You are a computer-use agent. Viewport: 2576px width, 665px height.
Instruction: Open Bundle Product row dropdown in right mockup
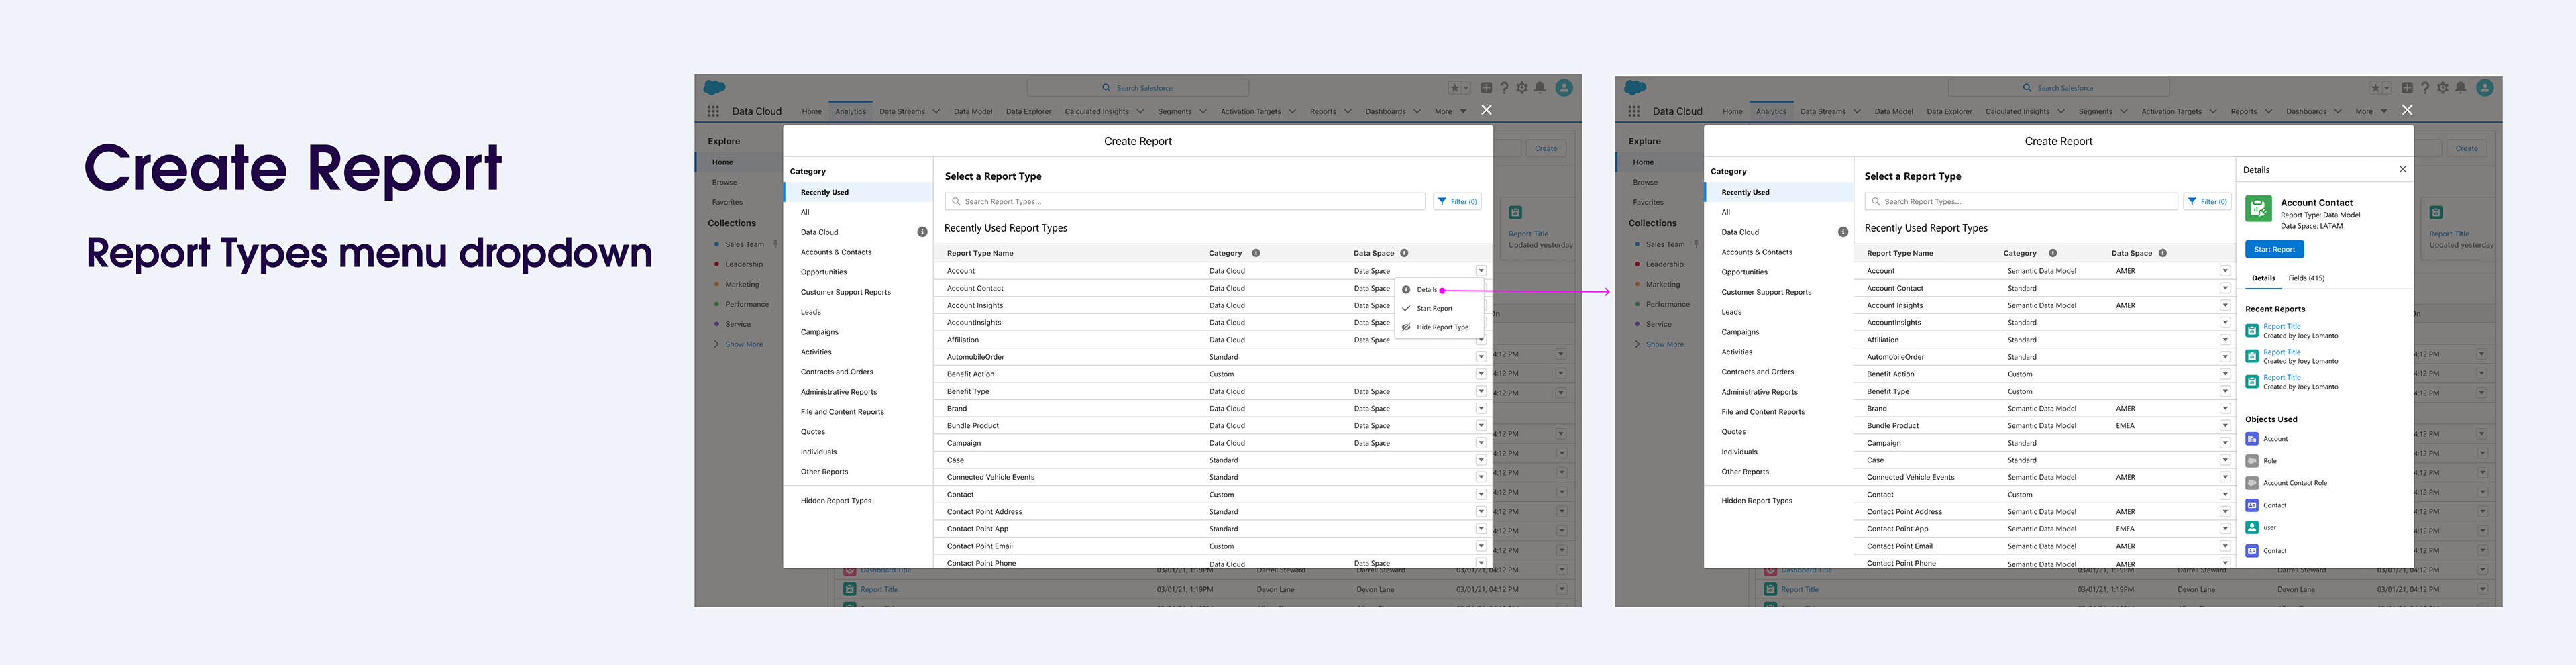2225,426
